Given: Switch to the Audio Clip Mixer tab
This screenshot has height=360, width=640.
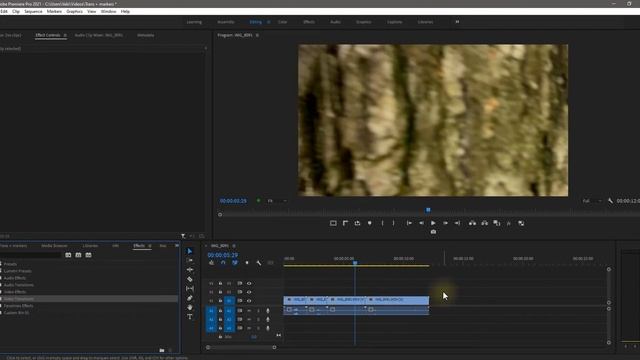Looking at the screenshot, I should click(x=99, y=36).
